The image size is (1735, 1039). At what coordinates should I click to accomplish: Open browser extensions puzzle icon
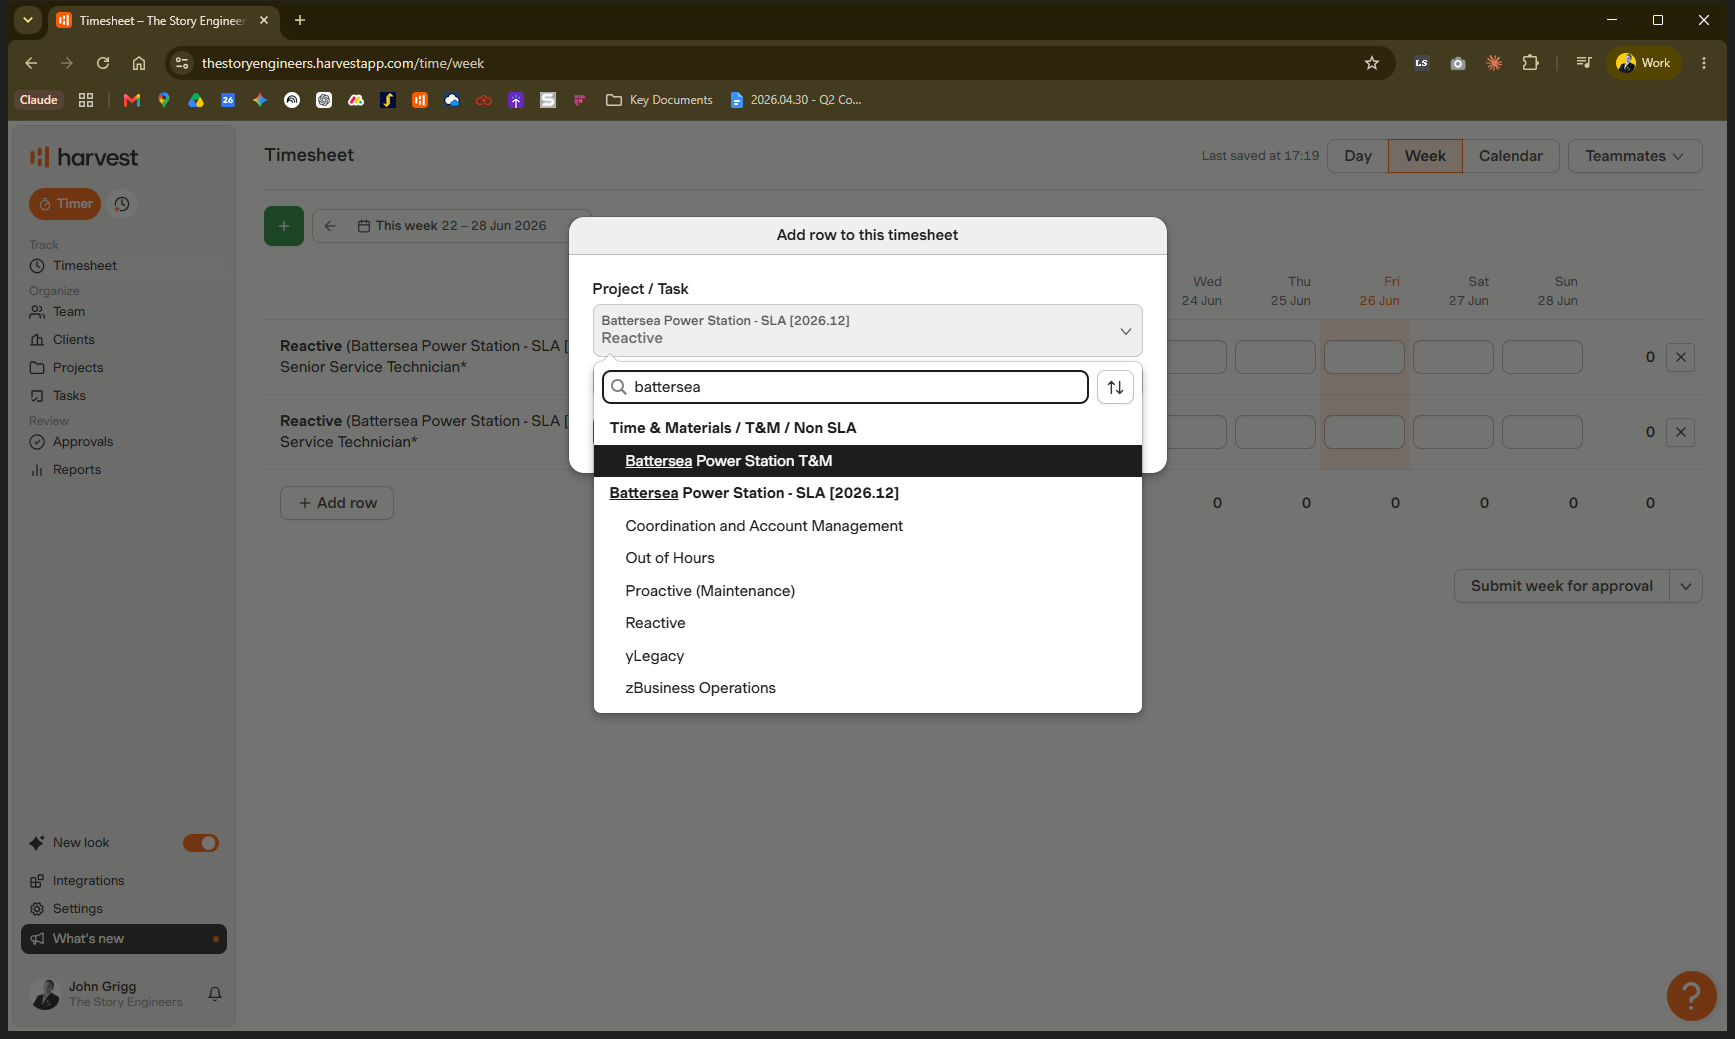click(1530, 63)
